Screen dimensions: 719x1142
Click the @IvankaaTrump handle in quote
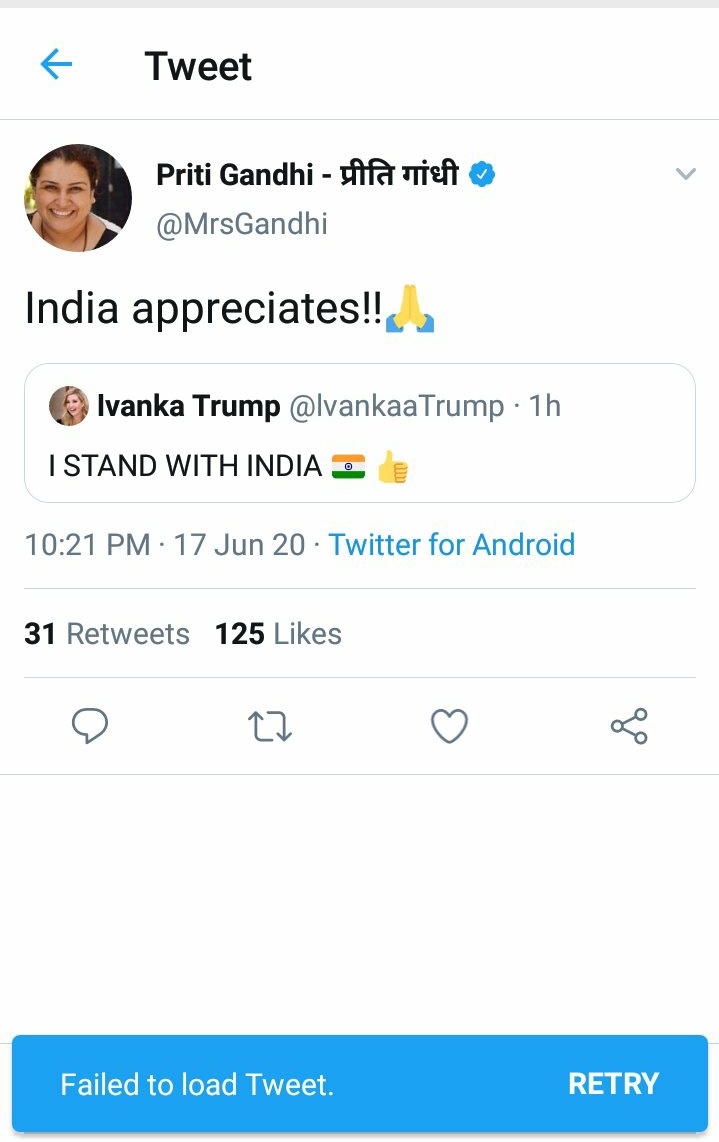396,406
